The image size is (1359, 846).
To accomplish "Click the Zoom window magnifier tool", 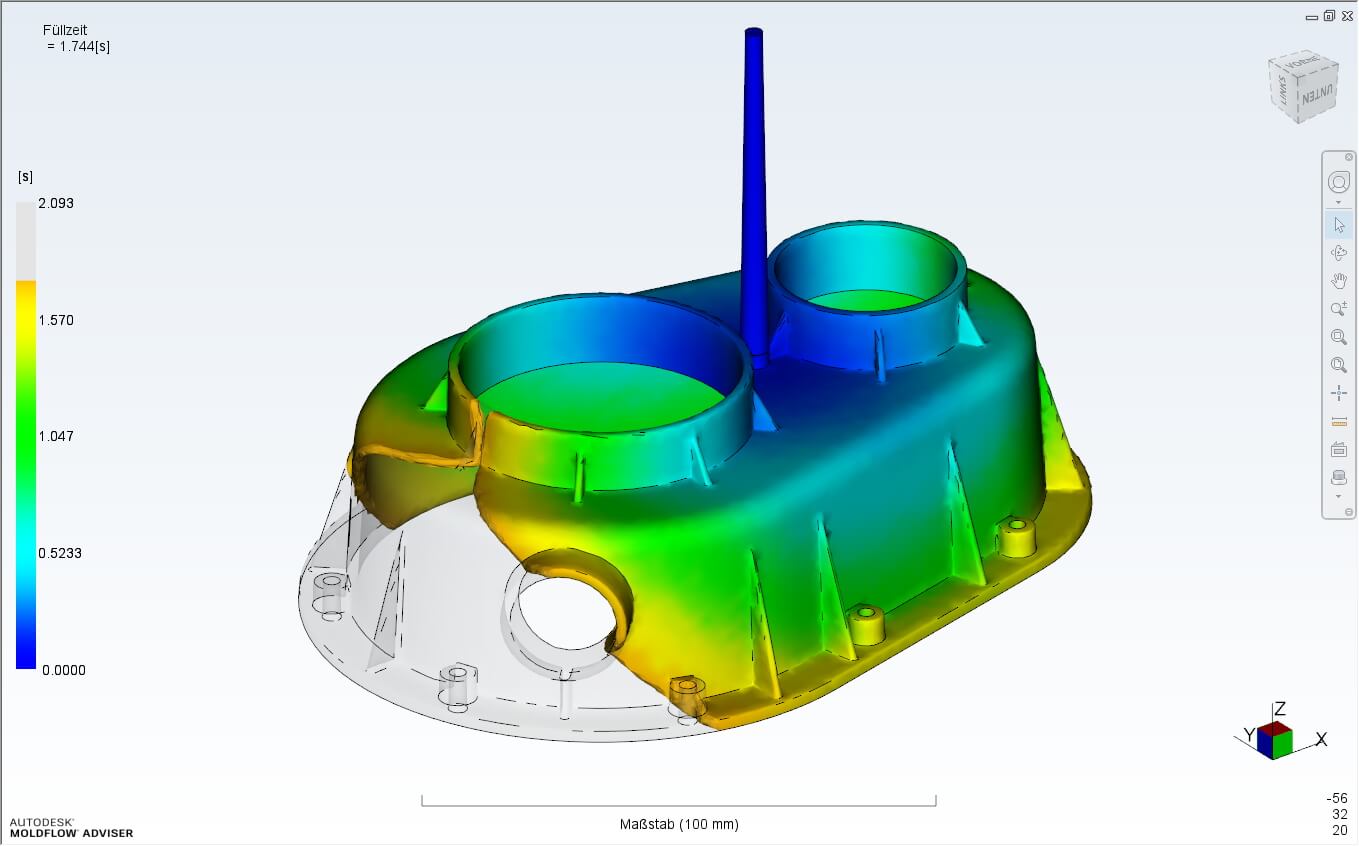I will pos(1339,337).
